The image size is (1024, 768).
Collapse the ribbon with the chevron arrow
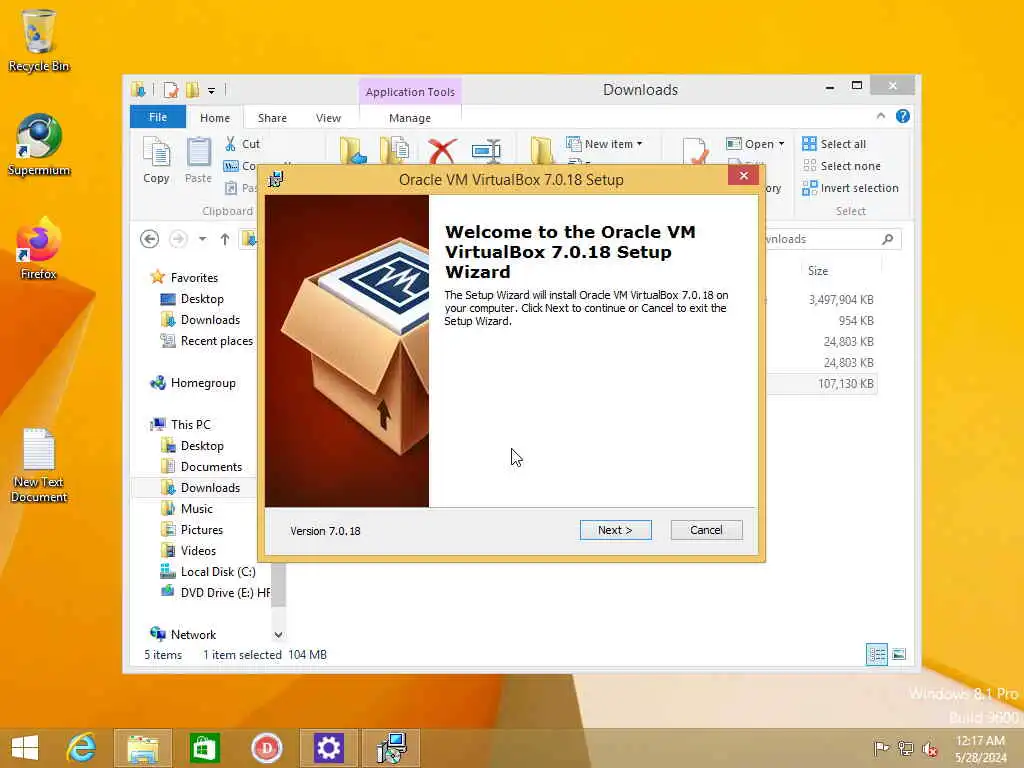coord(881,116)
